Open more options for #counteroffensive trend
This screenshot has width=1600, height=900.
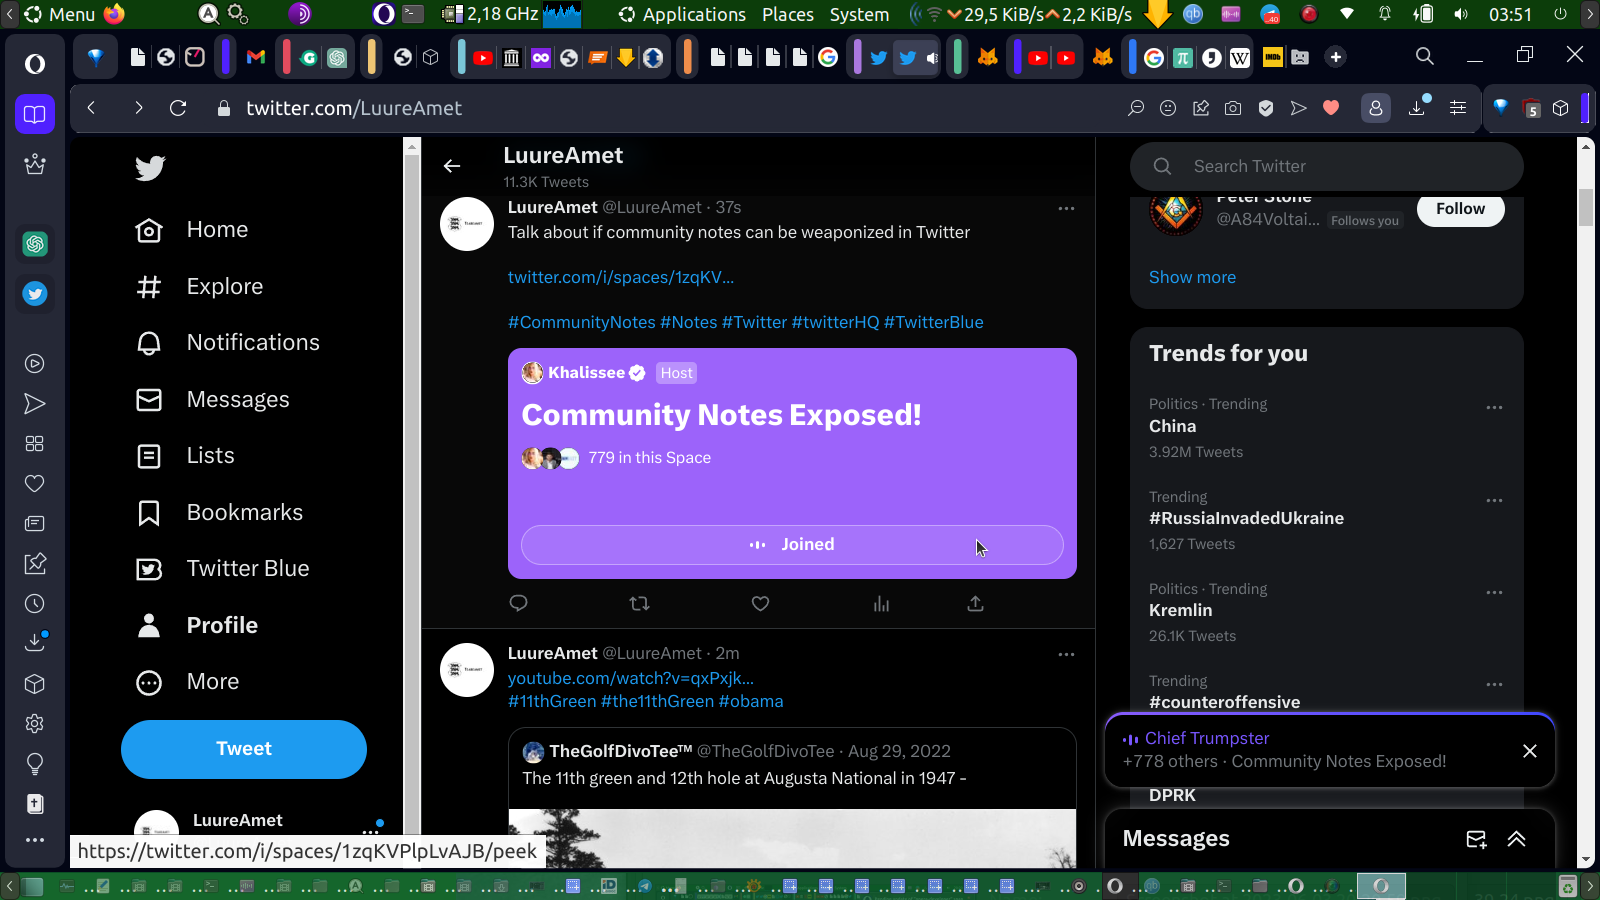point(1494,684)
